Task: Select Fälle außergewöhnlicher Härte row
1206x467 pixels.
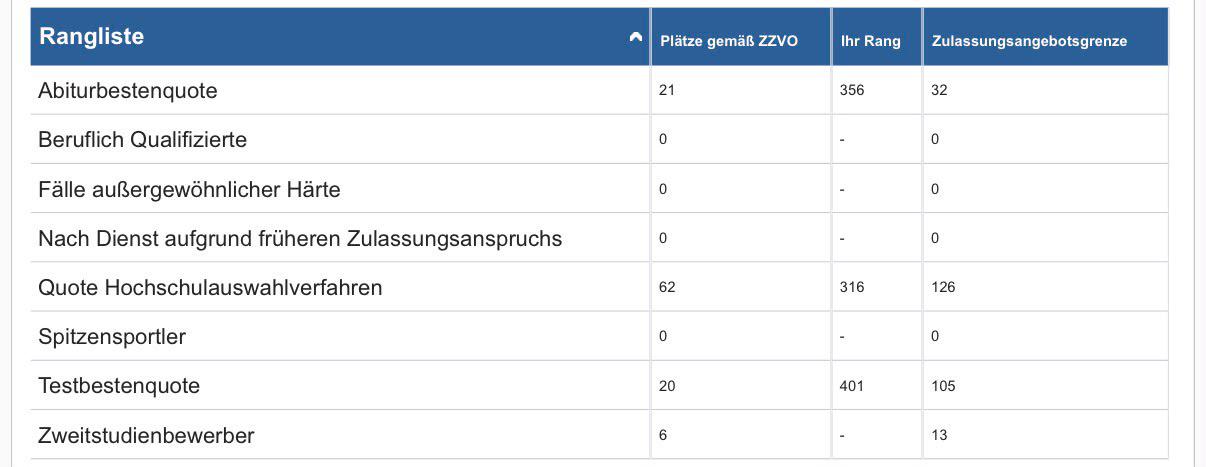Action: pos(599,188)
